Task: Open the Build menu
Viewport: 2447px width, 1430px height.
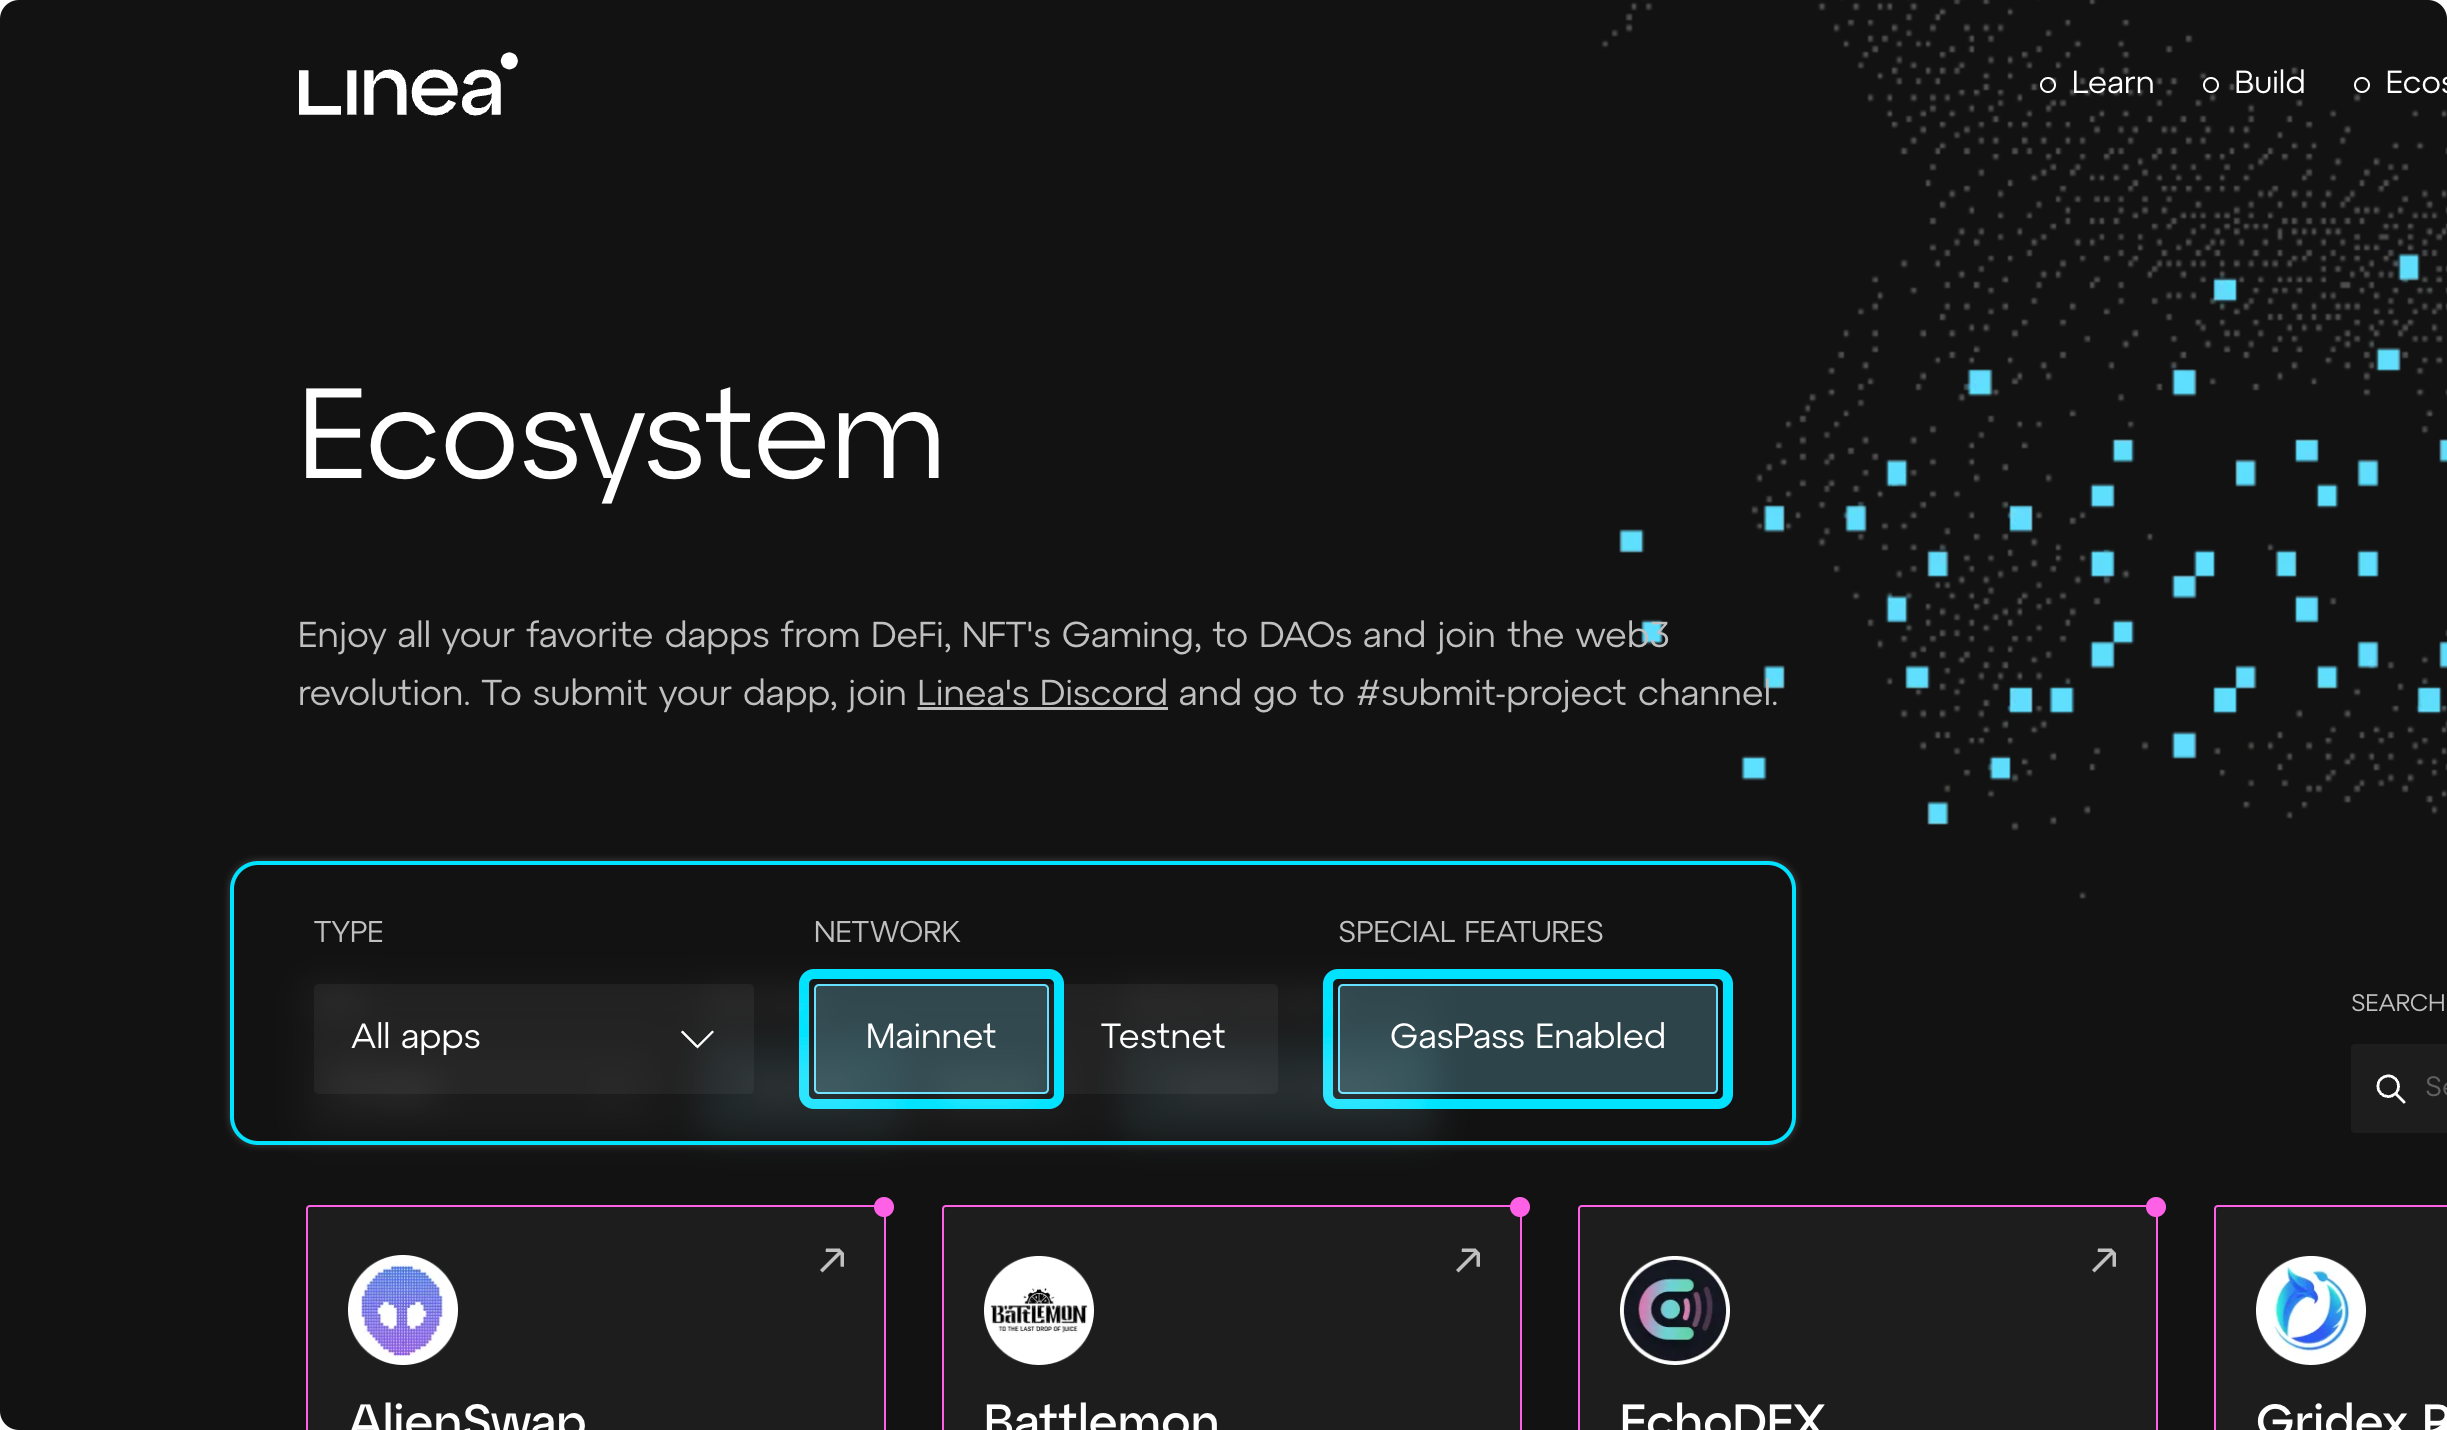Action: pos(2254,83)
